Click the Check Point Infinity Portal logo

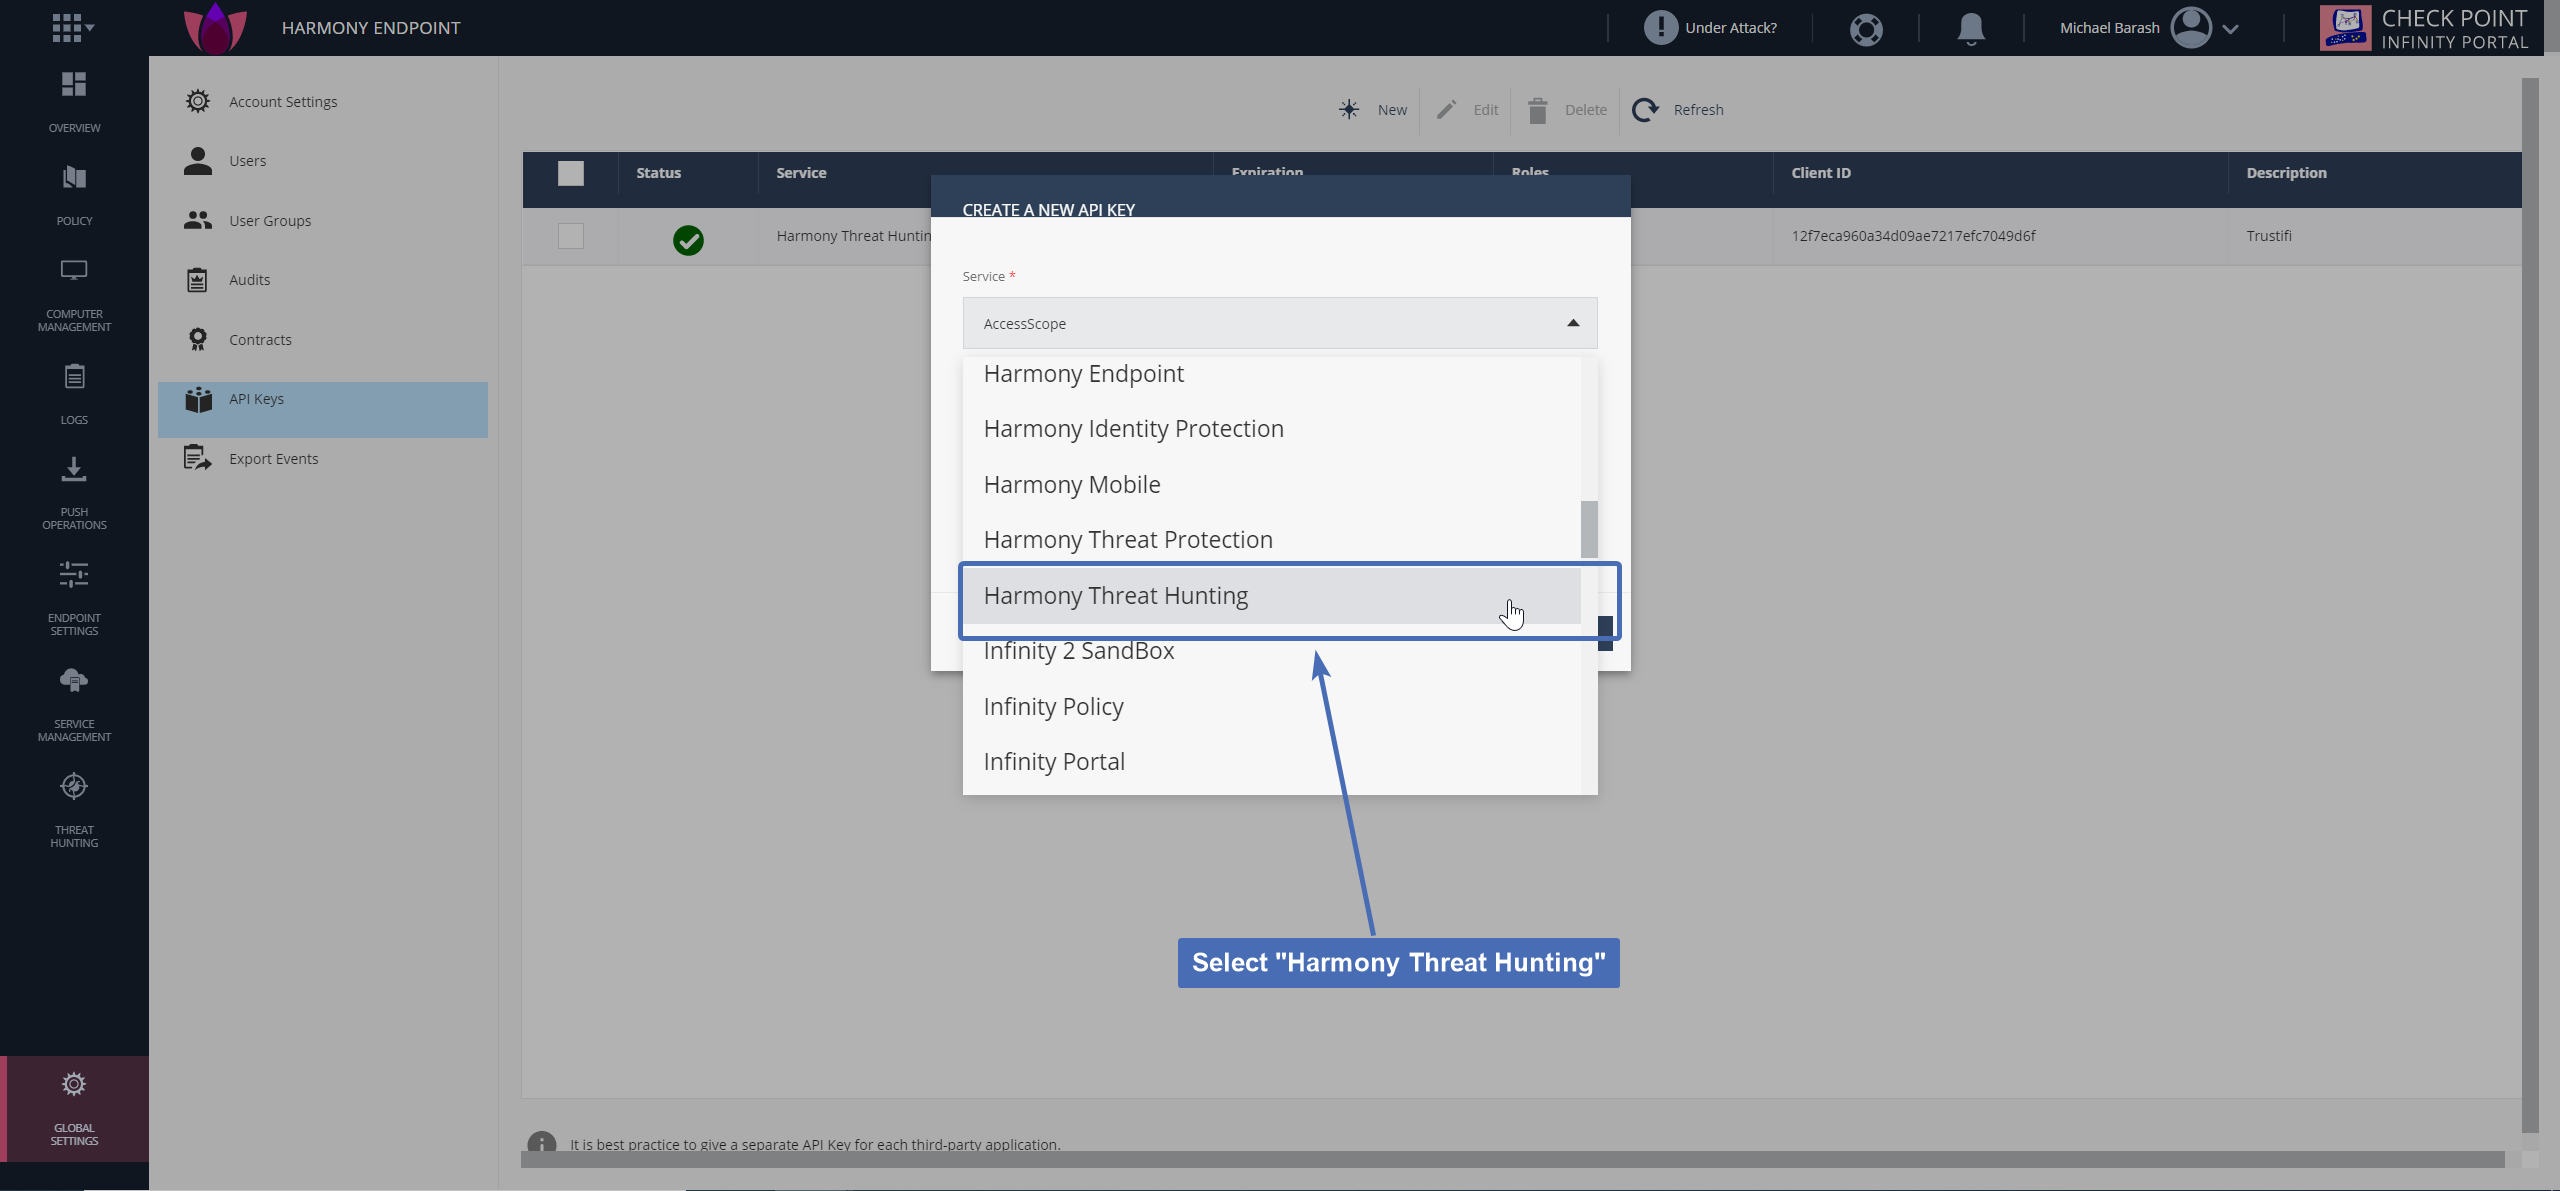point(2424,28)
